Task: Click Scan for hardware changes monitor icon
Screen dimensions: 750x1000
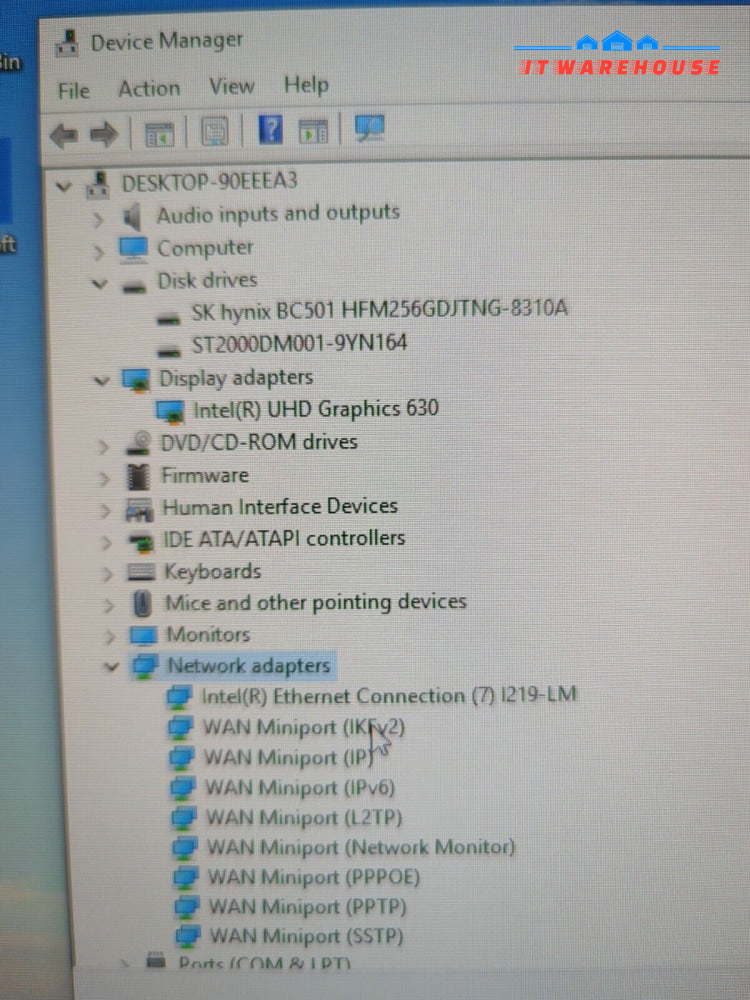Action: point(370,128)
